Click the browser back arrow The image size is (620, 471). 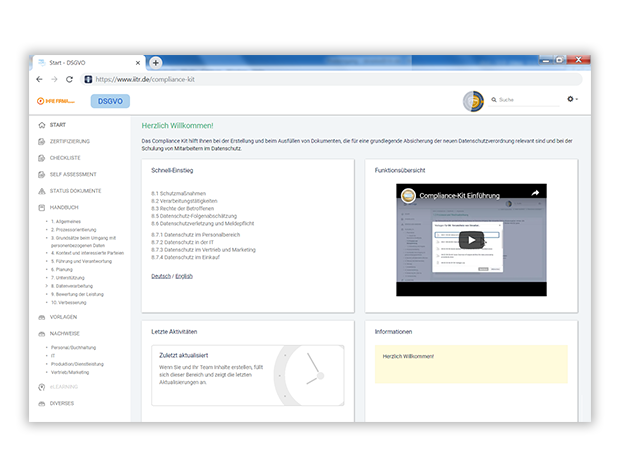40,79
